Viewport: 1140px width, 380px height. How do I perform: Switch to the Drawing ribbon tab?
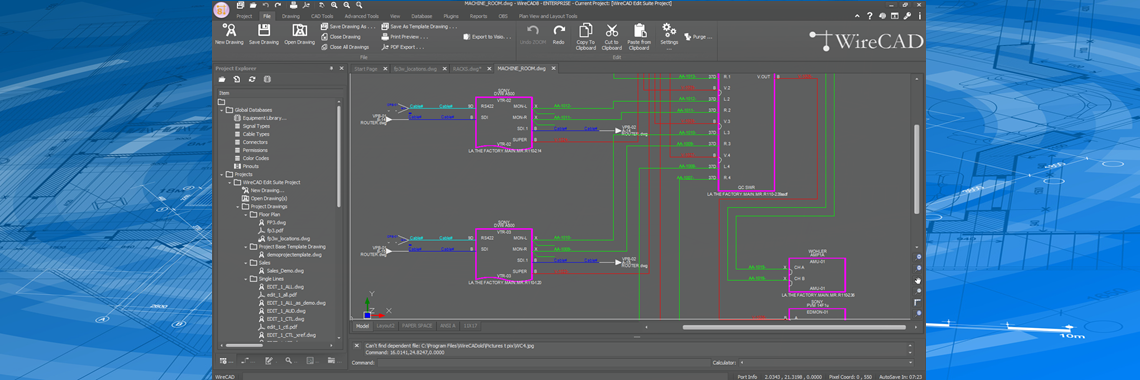[x=291, y=15]
